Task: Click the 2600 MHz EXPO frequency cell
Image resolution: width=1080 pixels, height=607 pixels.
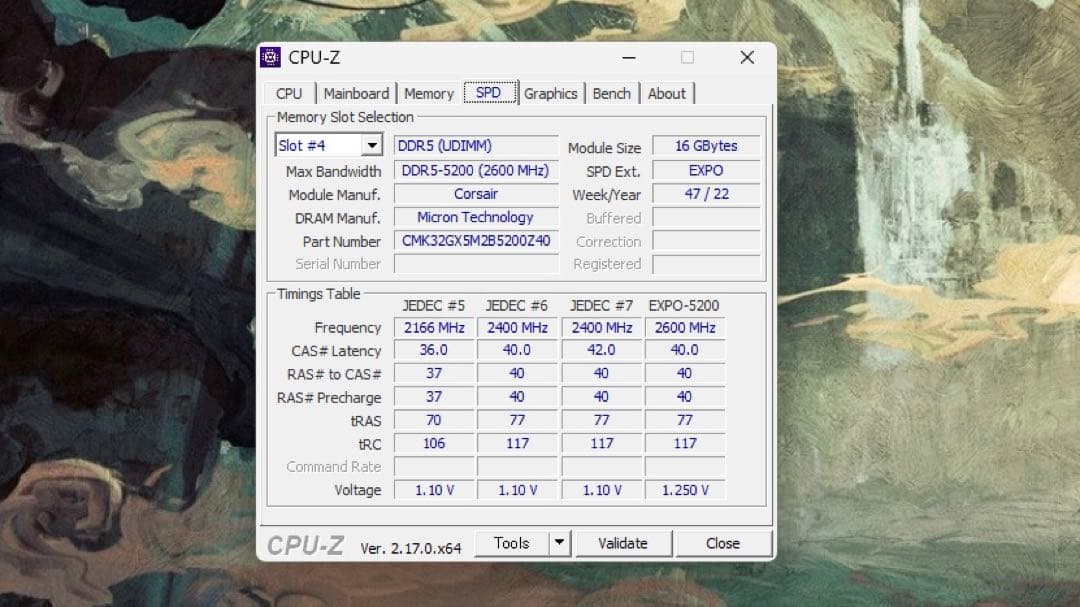Action: pos(685,327)
